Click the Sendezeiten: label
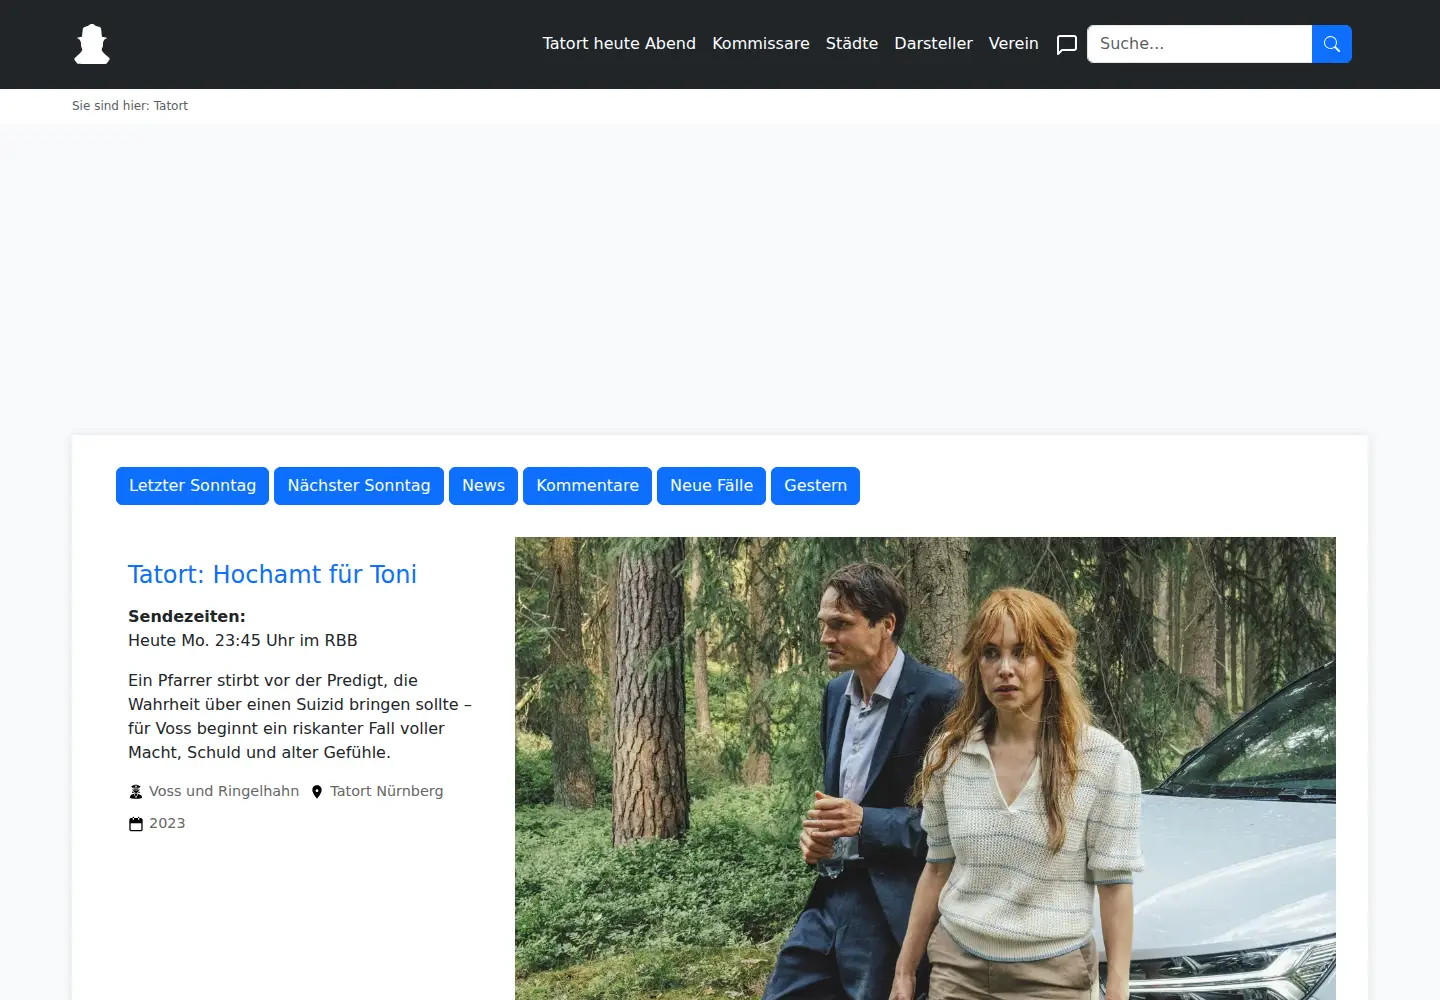 [x=187, y=616]
